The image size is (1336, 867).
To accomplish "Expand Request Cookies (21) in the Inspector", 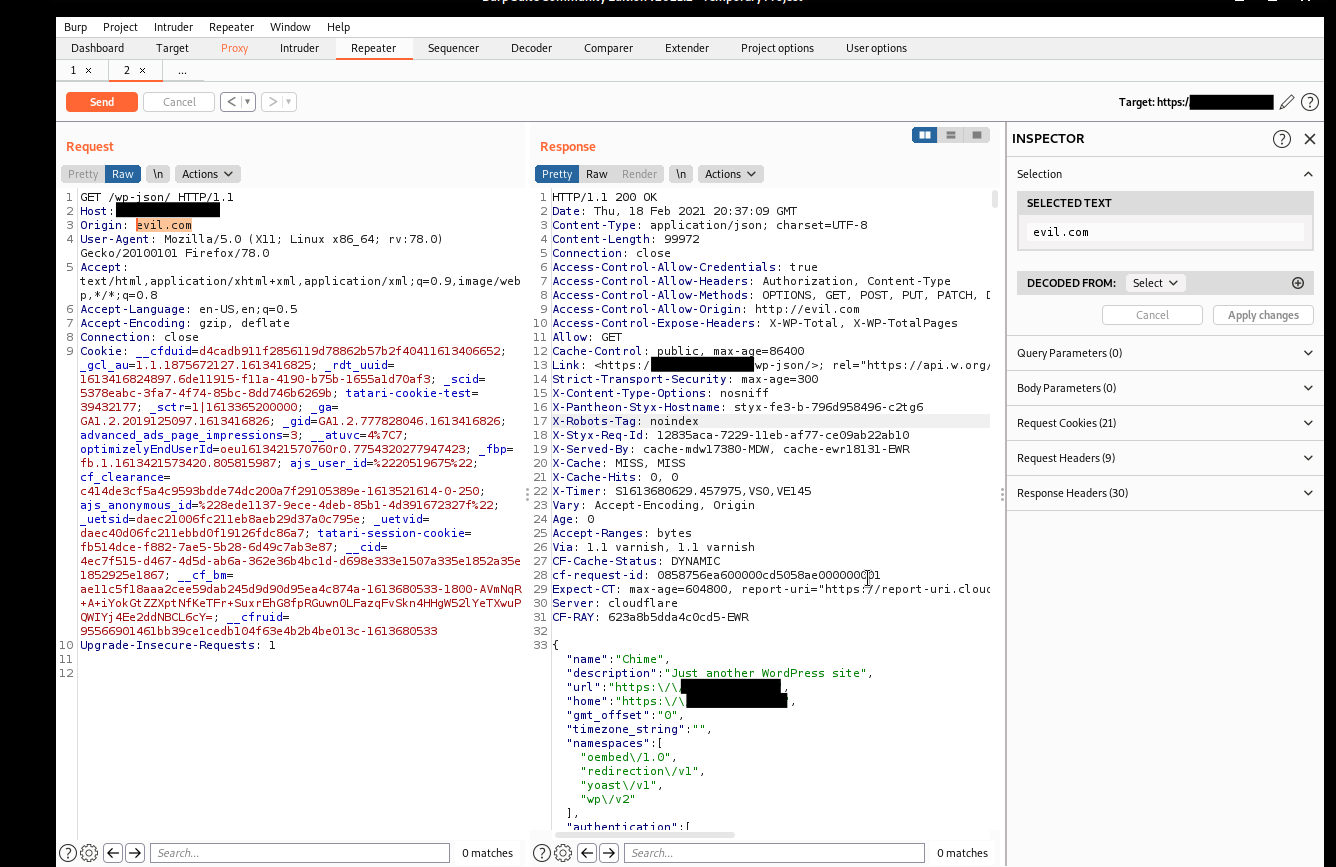I will point(1165,423).
